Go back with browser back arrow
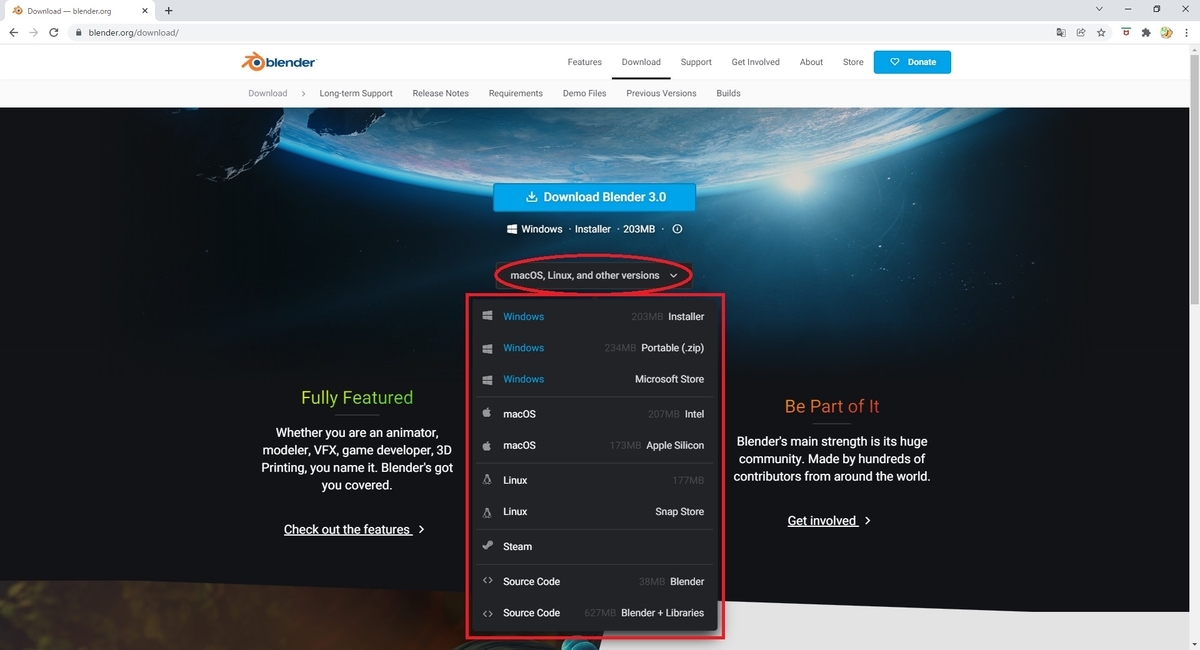 pos(13,32)
